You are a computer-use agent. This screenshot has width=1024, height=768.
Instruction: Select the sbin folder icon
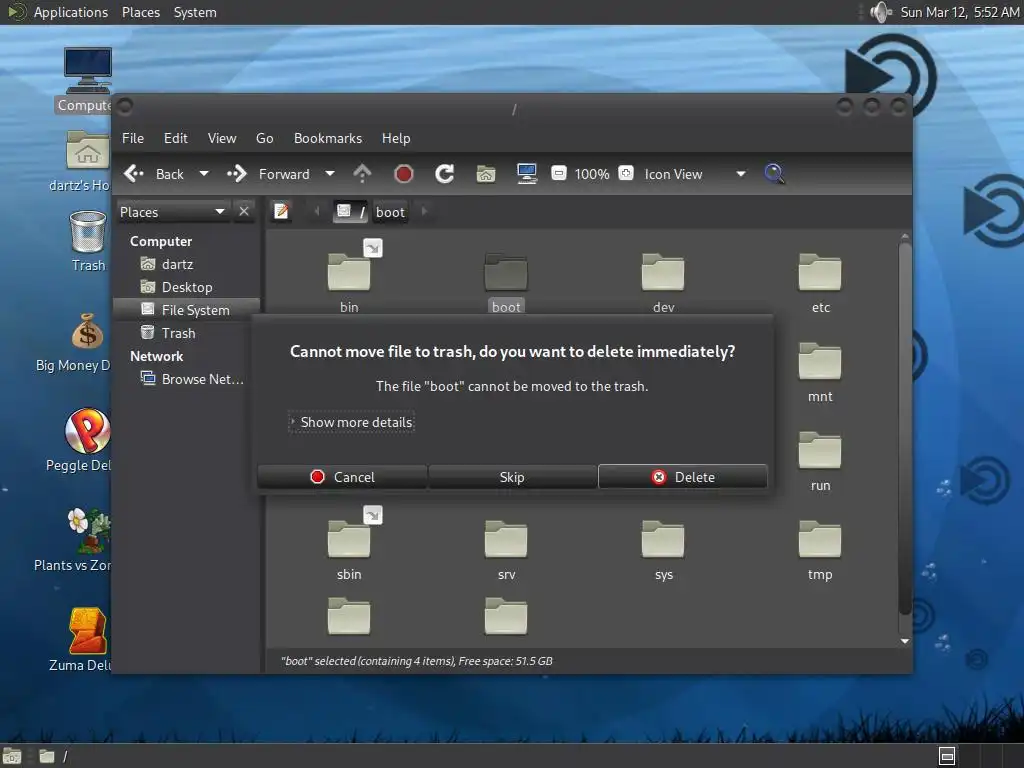[x=349, y=539]
